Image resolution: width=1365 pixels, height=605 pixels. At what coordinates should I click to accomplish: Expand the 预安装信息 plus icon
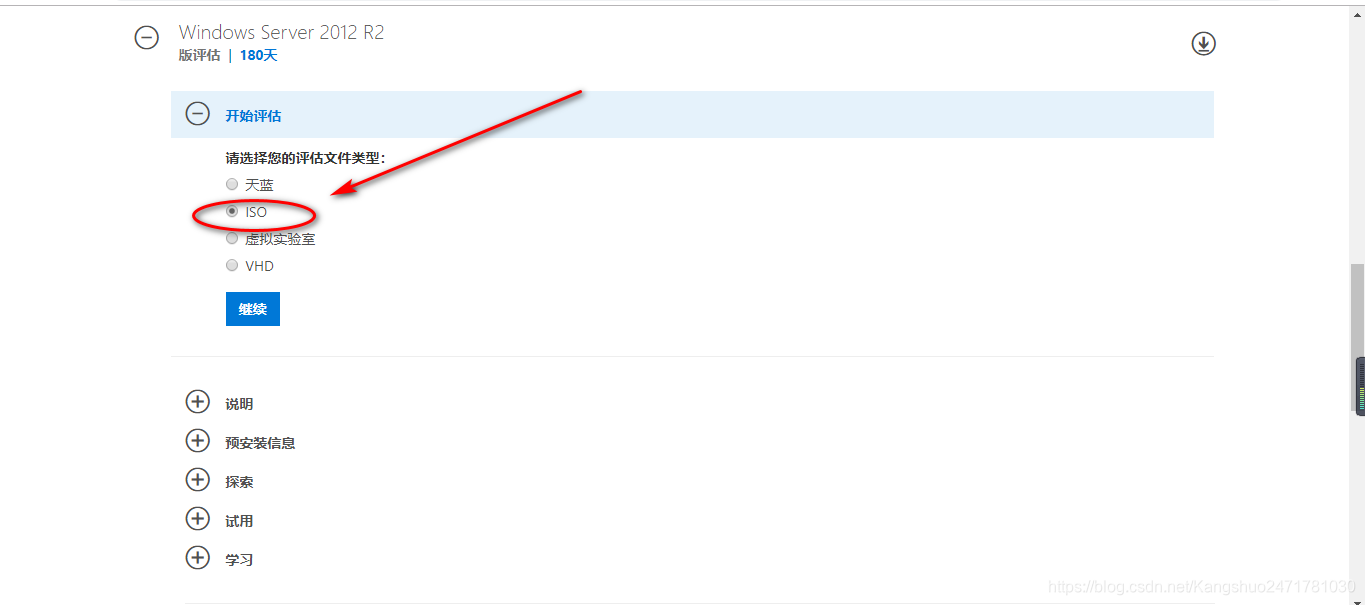[198, 441]
